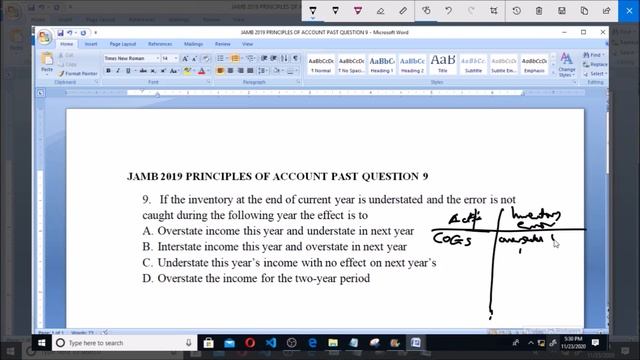
Task: Undo from Word Quick Access Toolbar
Action: pos(70,33)
